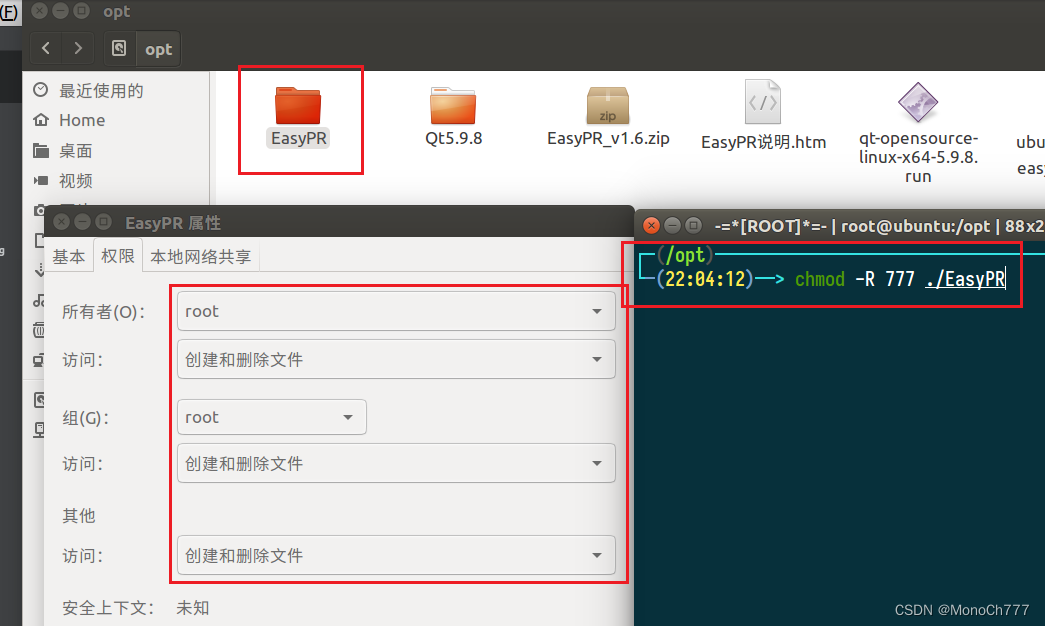Switch to the 本地网络共享 tab
1045x626 pixels.
[200, 255]
